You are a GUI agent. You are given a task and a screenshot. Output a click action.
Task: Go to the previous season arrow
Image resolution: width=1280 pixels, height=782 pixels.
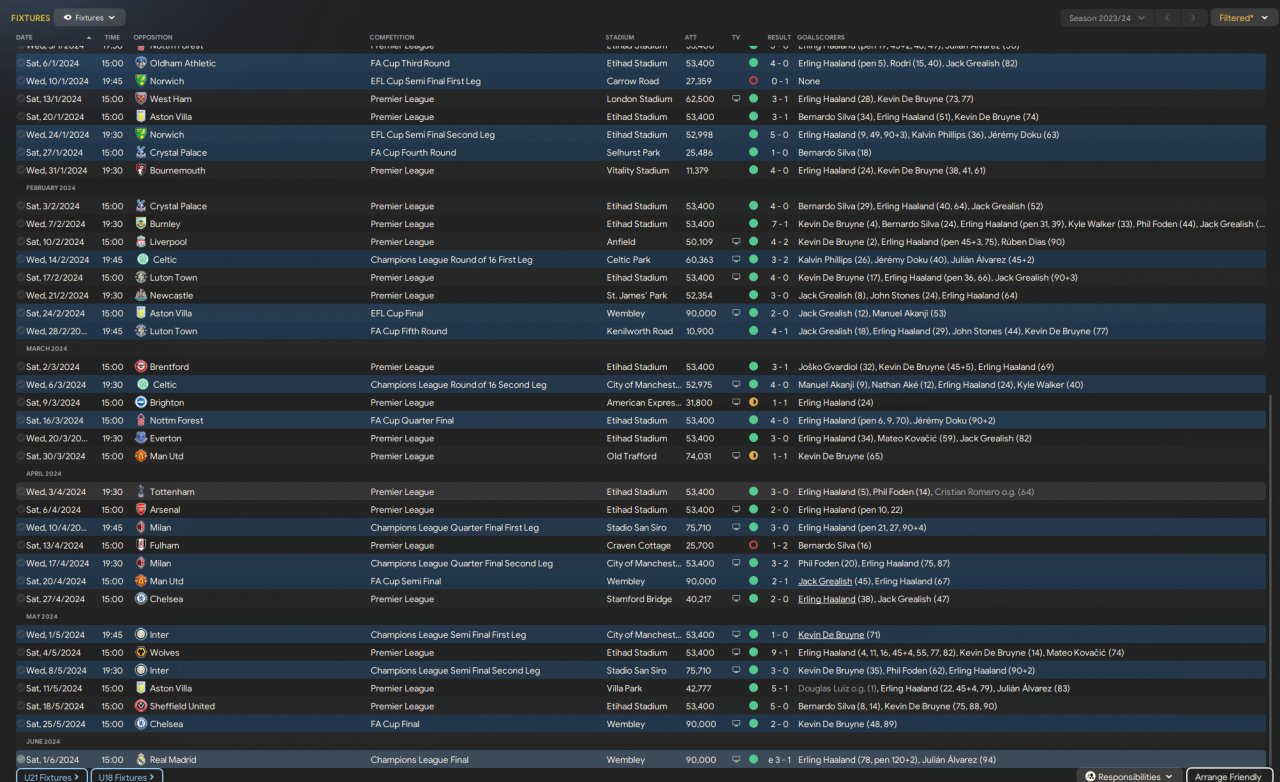(1168, 18)
